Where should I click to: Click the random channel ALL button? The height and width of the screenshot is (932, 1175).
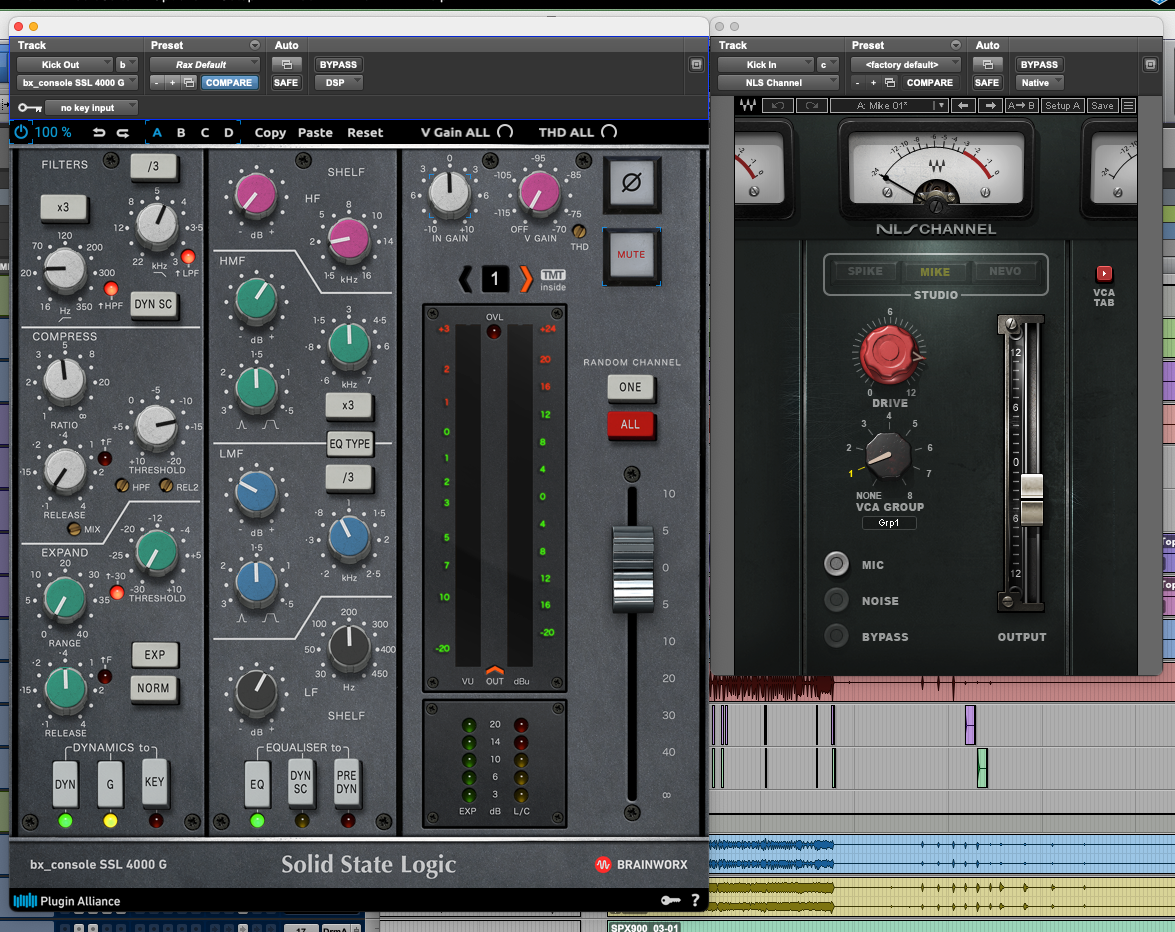[x=630, y=425]
